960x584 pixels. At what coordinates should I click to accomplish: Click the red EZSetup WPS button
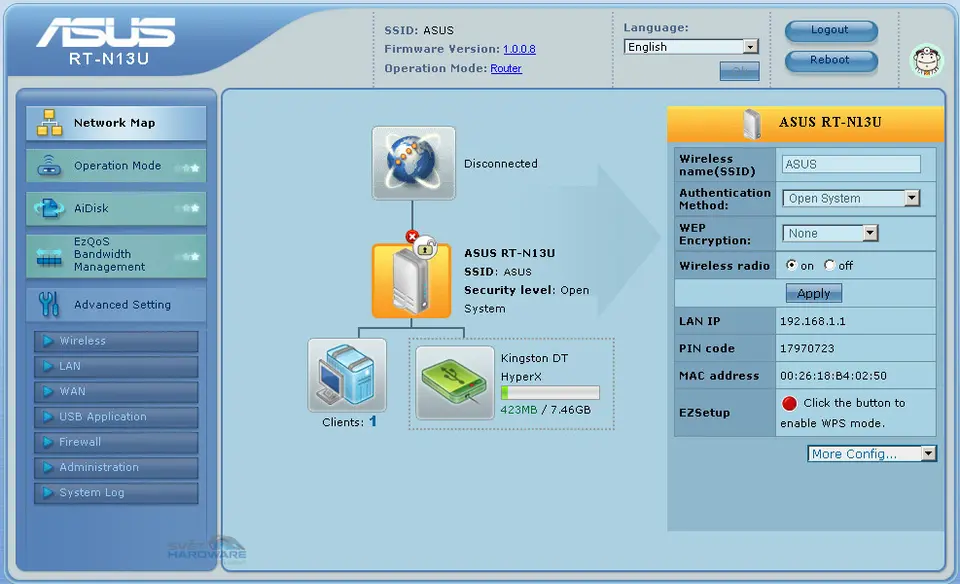pyautogui.click(x=789, y=404)
